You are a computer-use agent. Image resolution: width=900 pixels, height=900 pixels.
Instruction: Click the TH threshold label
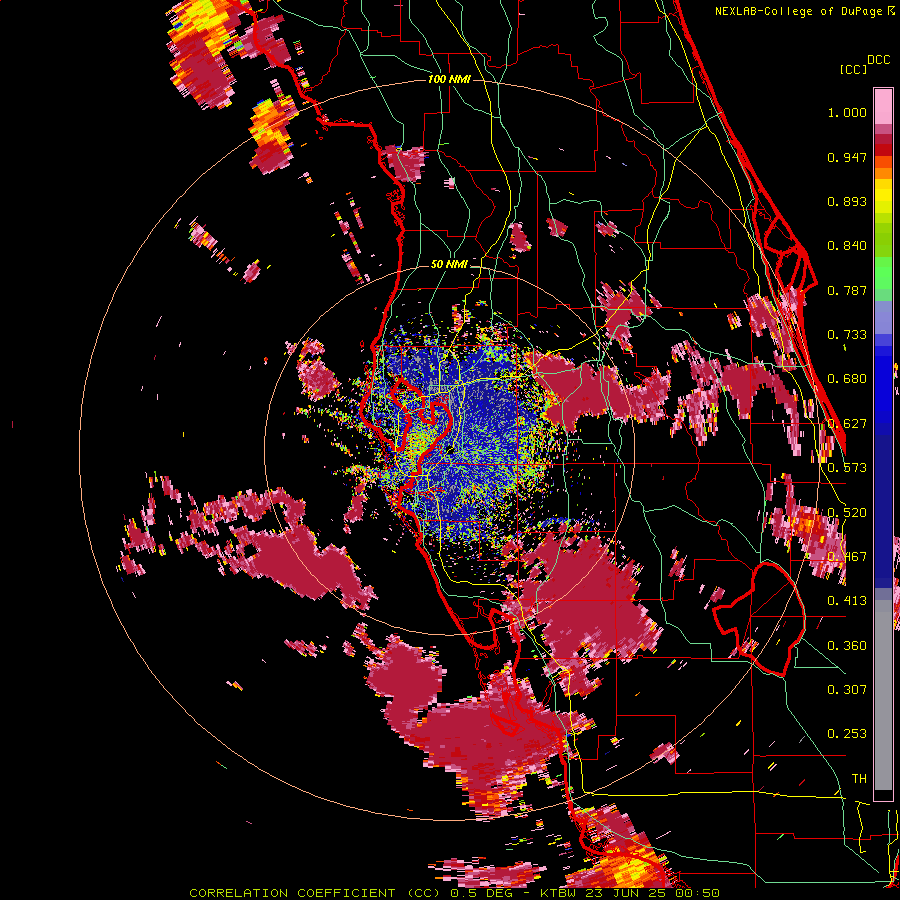(859, 779)
